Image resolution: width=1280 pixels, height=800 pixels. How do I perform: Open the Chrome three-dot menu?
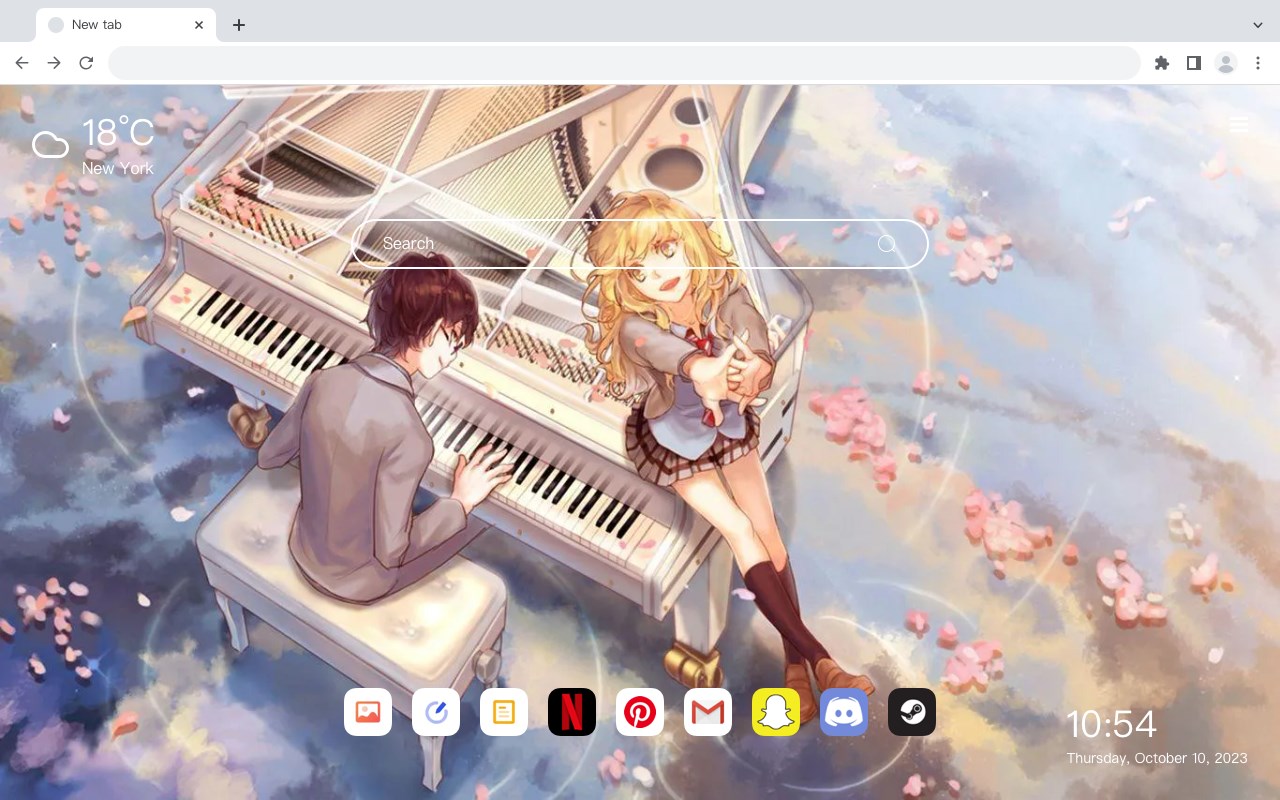pos(1258,63)
